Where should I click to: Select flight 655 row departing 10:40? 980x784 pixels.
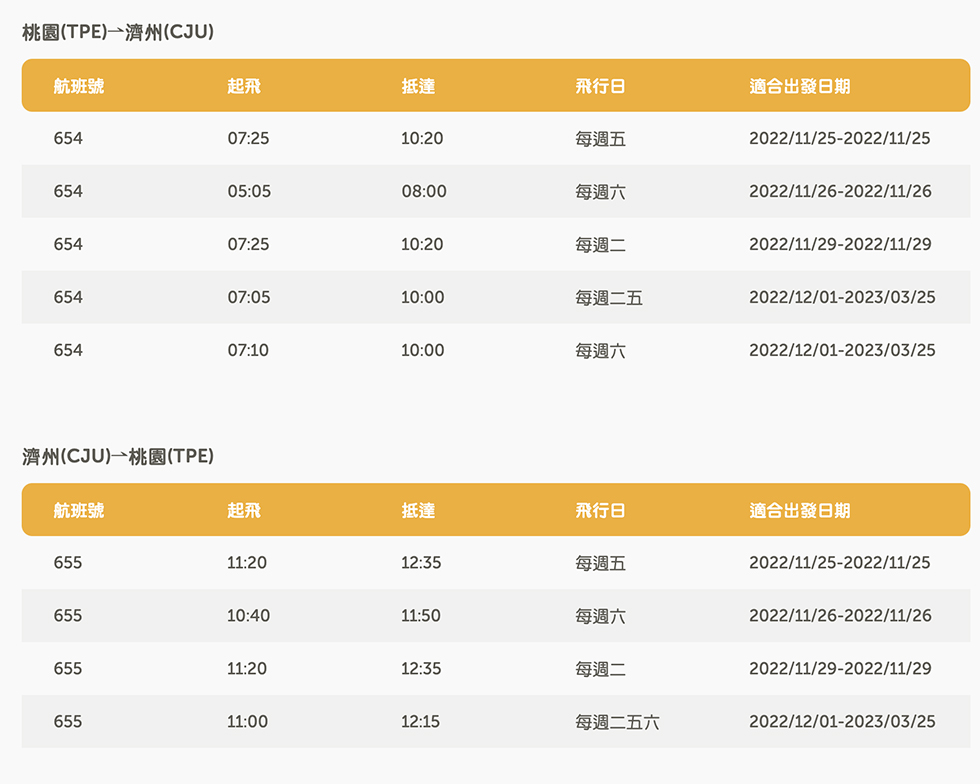[496, 616]
